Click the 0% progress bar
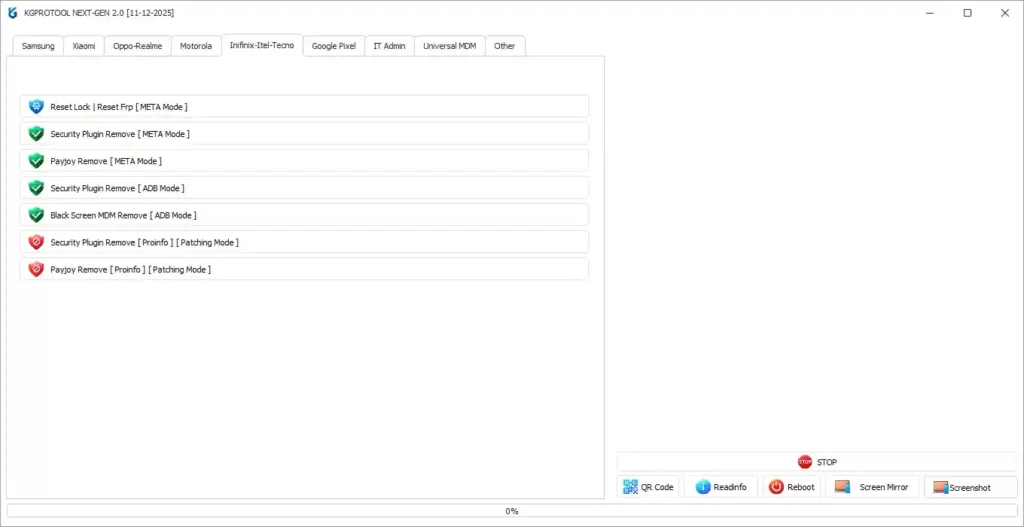 pyautogui.click(x=512, y=511)
